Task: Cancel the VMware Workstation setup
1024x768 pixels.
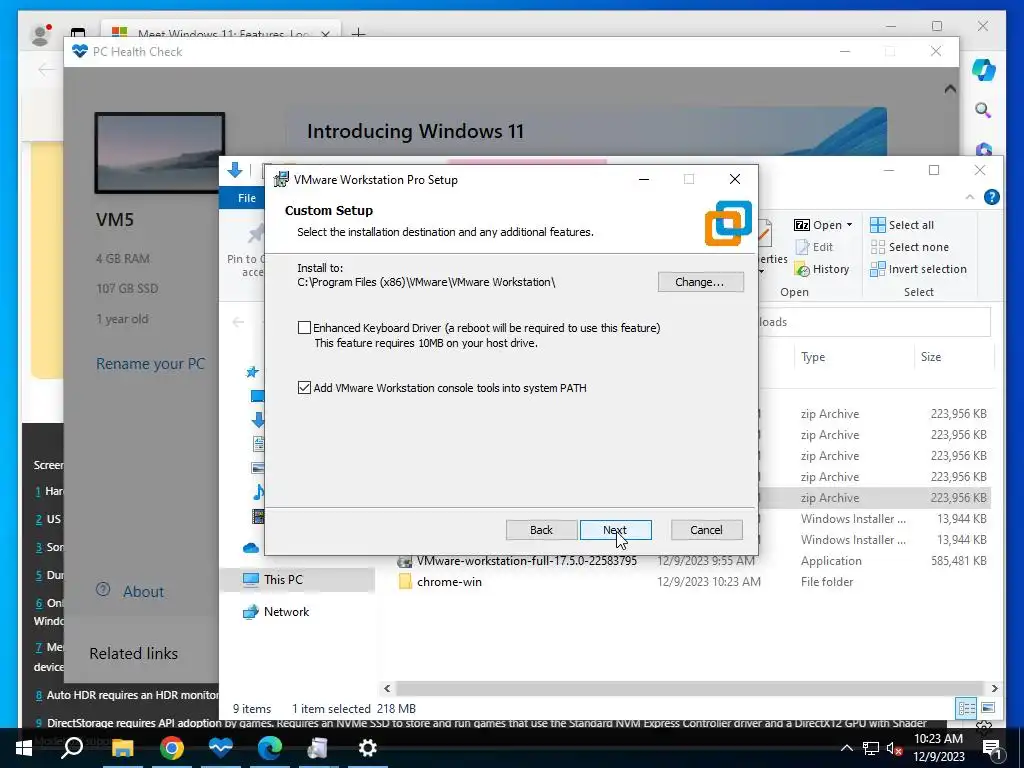Action: (x=707, y=530)
